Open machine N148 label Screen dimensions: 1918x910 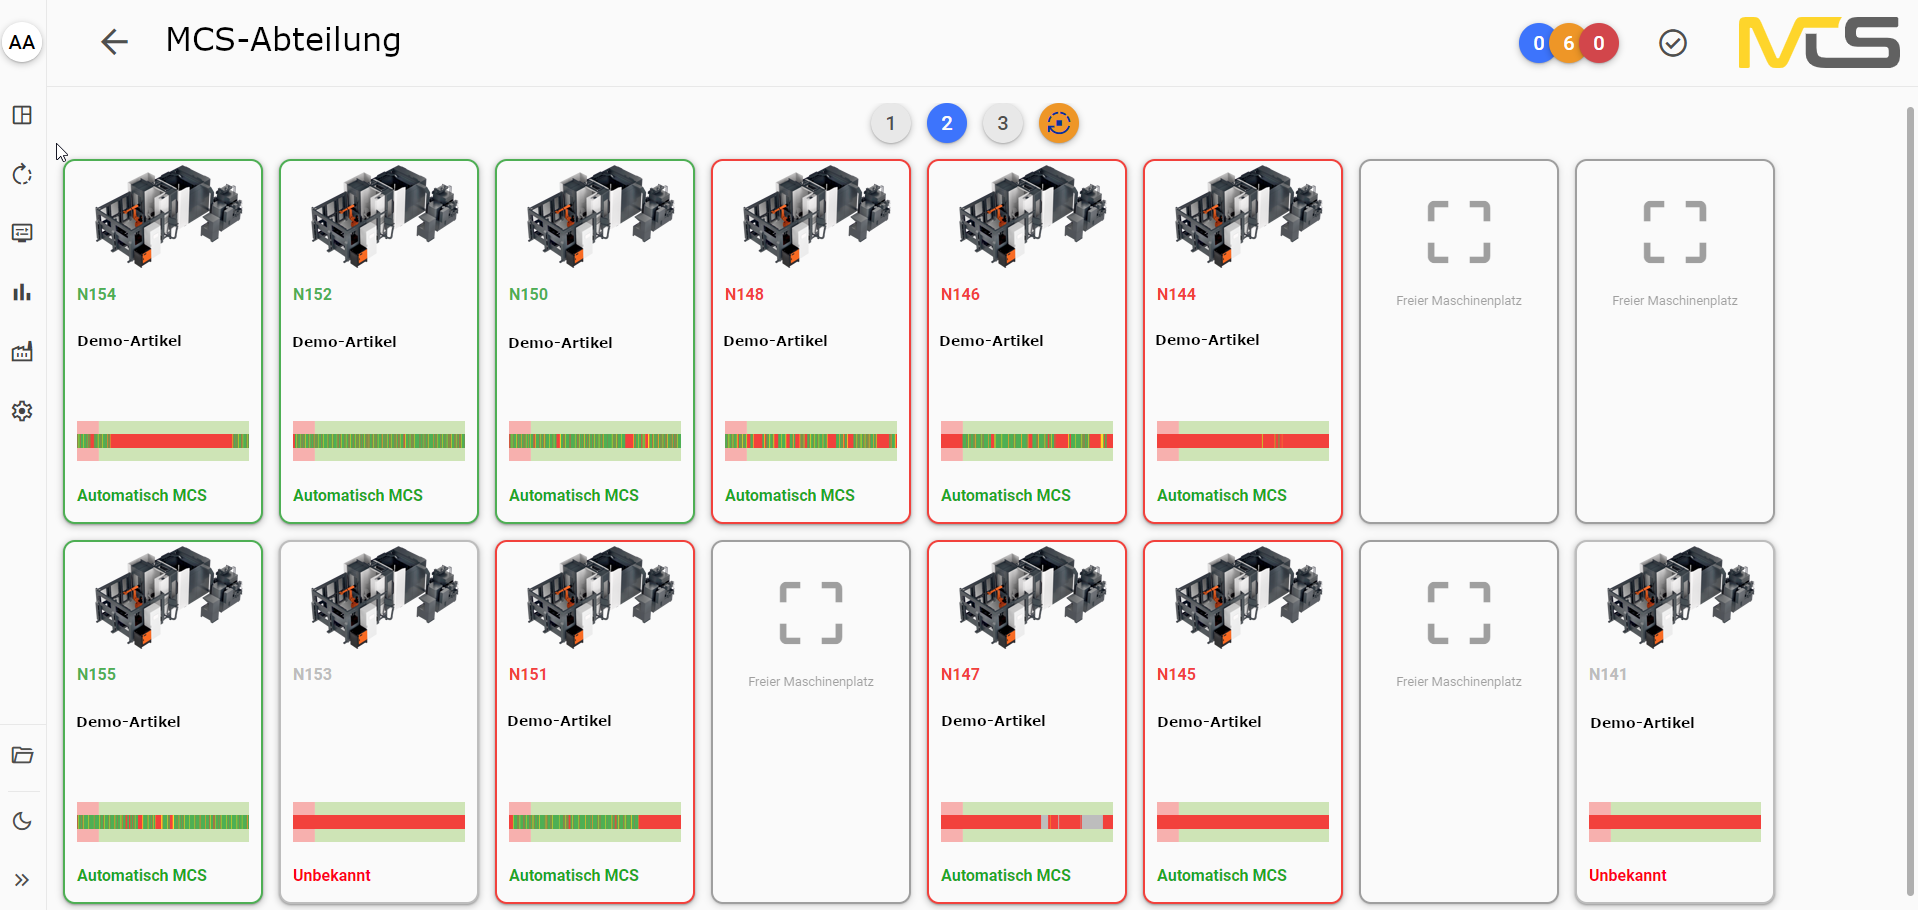[744, 294]
